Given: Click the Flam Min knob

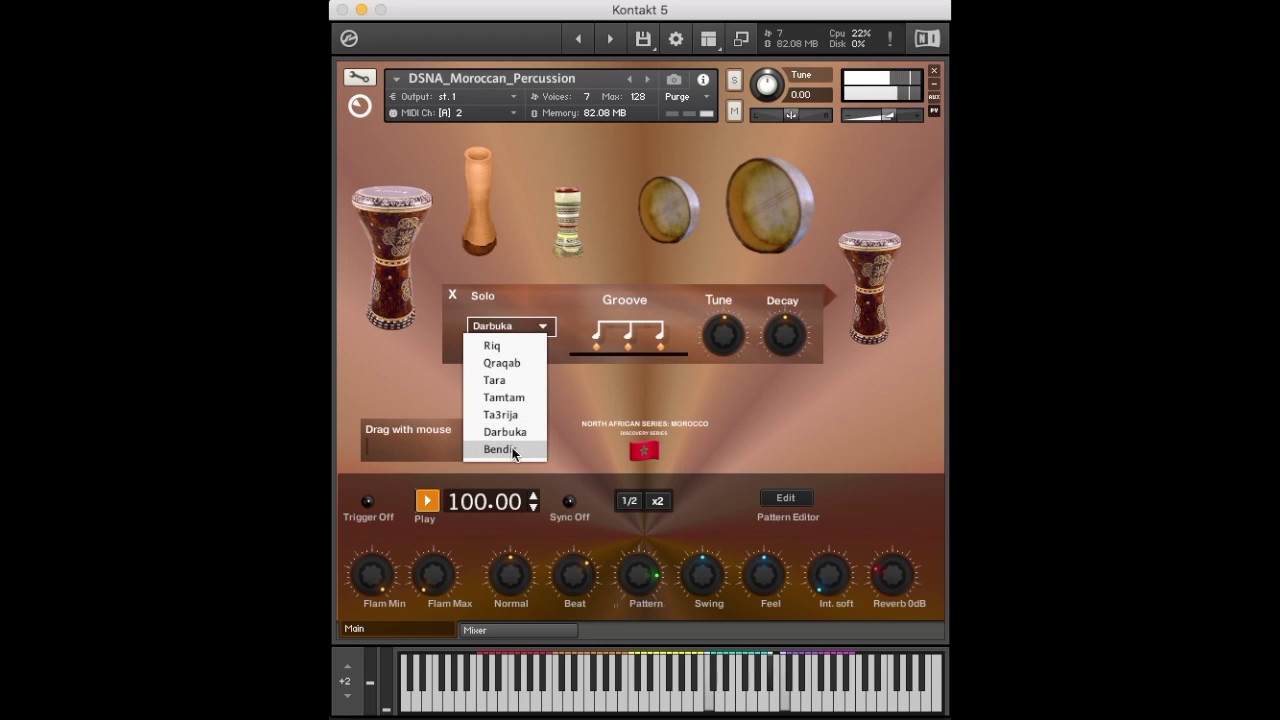Looking at the screenshot, I should [x=372, y=574].
